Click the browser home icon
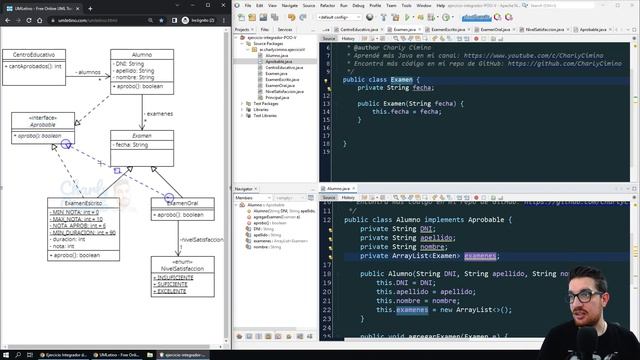This screenshot has height=360, width=640. (40, 20)
